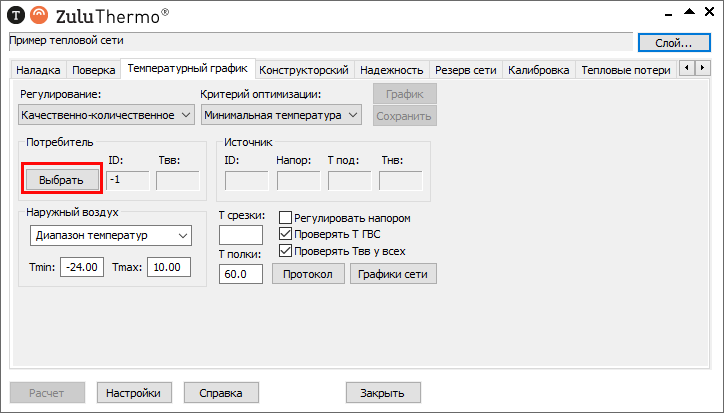The width and height of the screenshot is (724, 413).
Task: Open the Справка help button
Action: 221,393
